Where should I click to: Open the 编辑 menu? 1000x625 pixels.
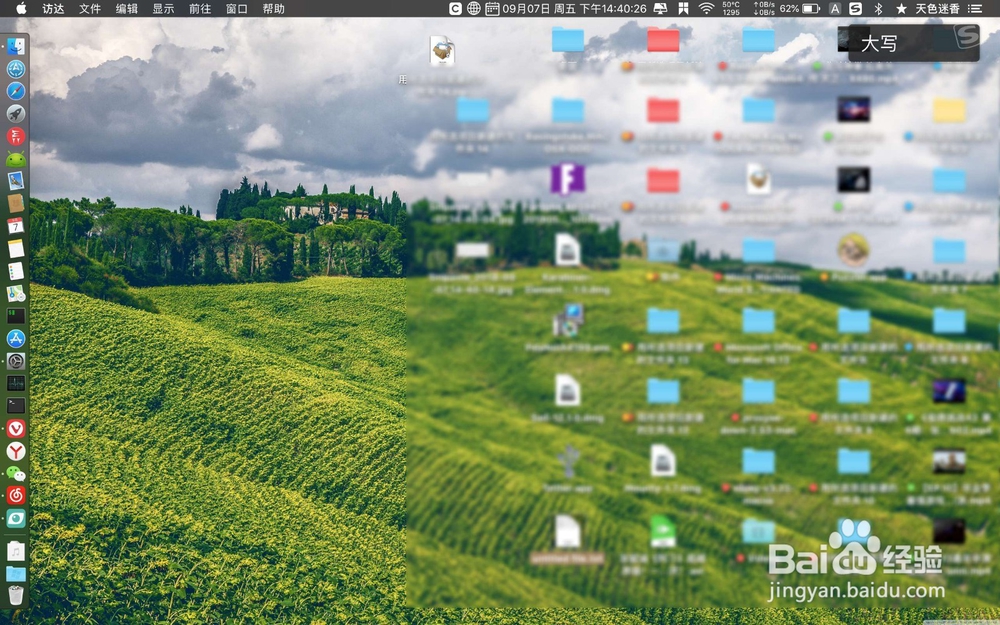tap(126, 8)
